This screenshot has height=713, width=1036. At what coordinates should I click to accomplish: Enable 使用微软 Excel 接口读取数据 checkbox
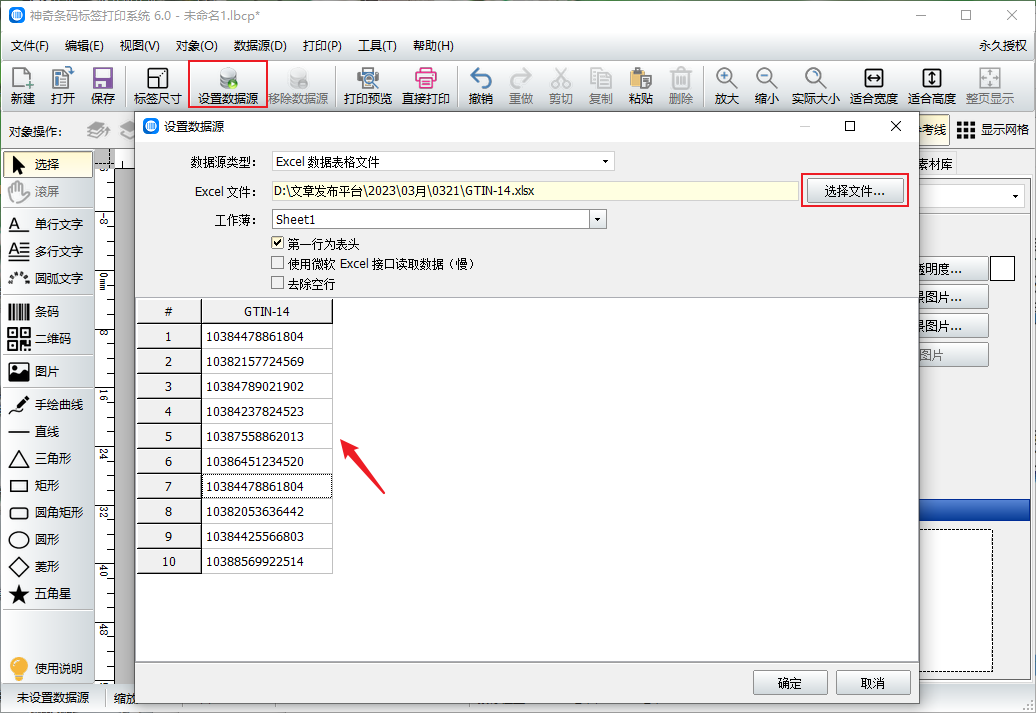(278, 263)
